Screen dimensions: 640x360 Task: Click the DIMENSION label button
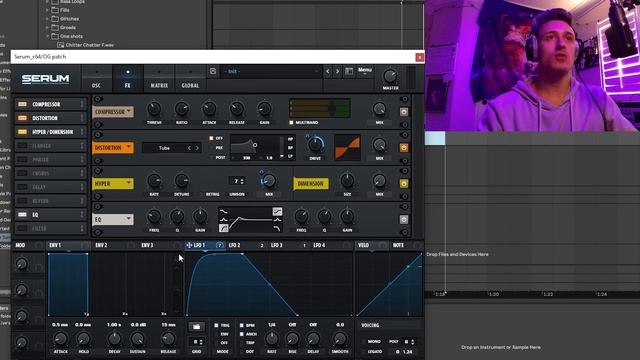[x=311, y=184]
